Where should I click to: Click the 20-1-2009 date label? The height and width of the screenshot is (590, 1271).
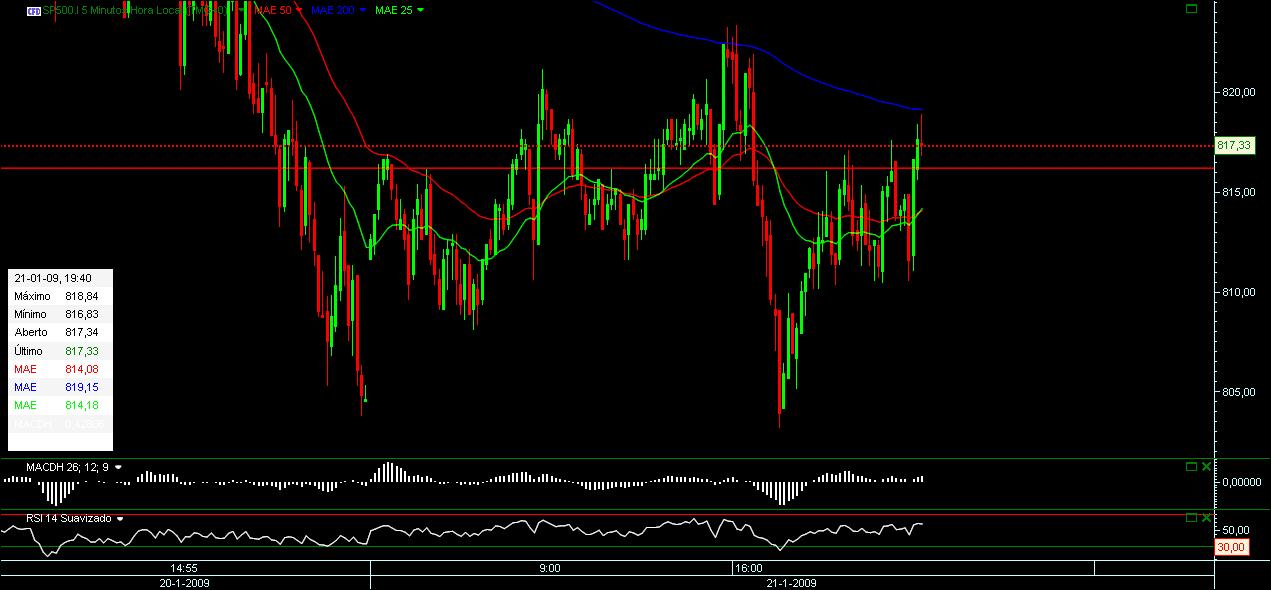(x=185, y=581)
